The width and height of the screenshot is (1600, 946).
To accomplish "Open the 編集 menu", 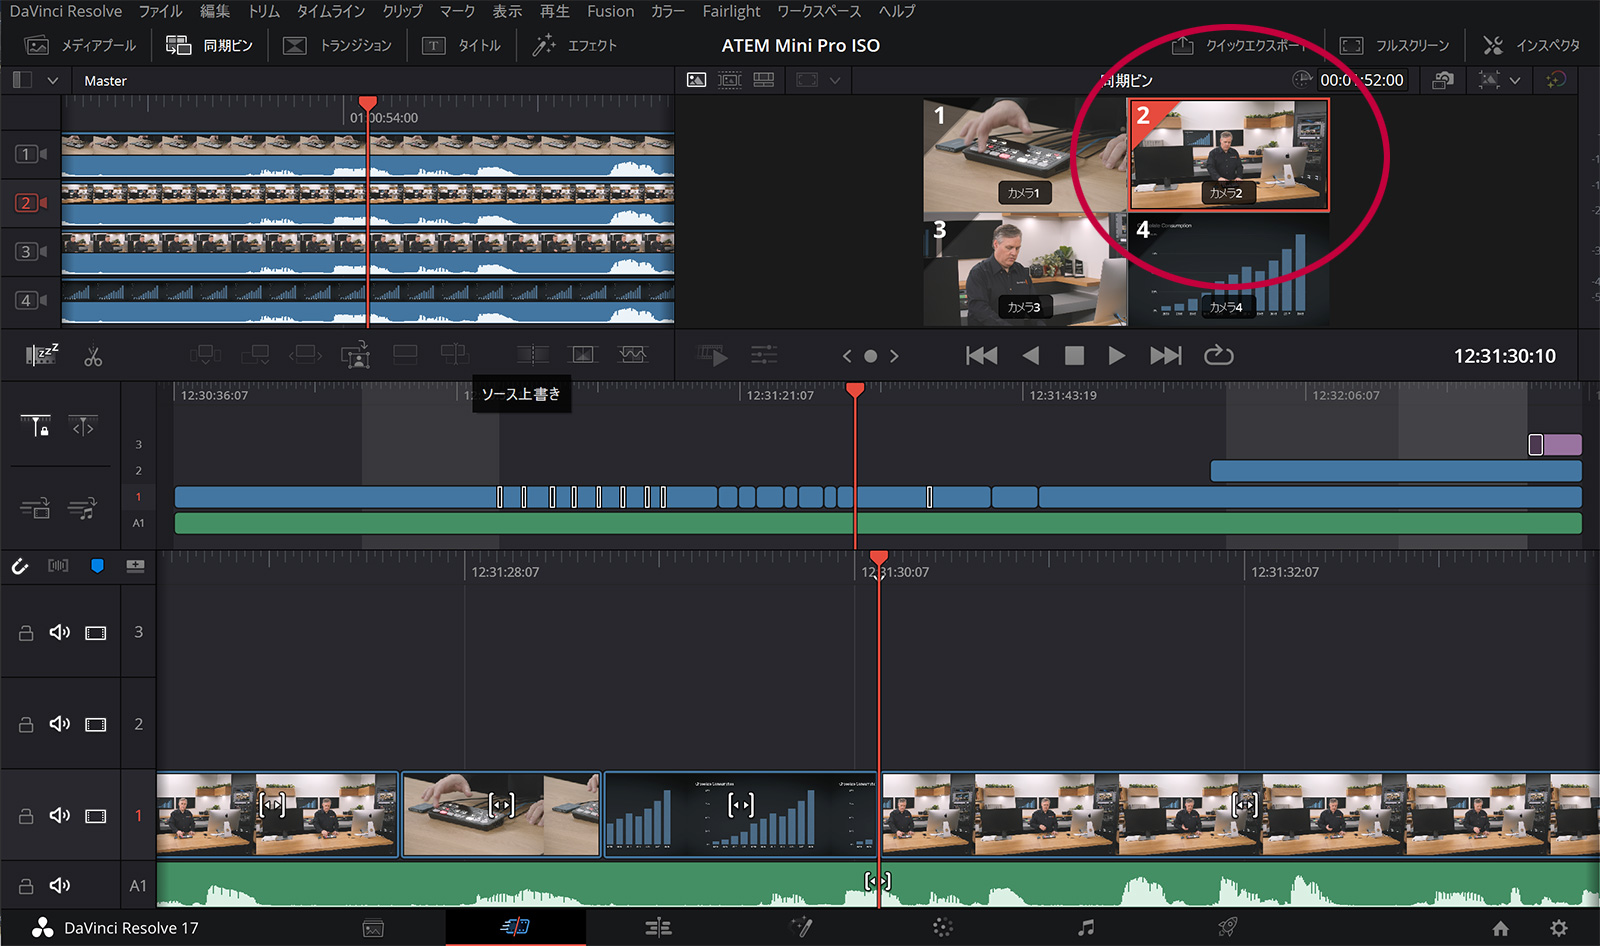I will click(x=215, y=11).
